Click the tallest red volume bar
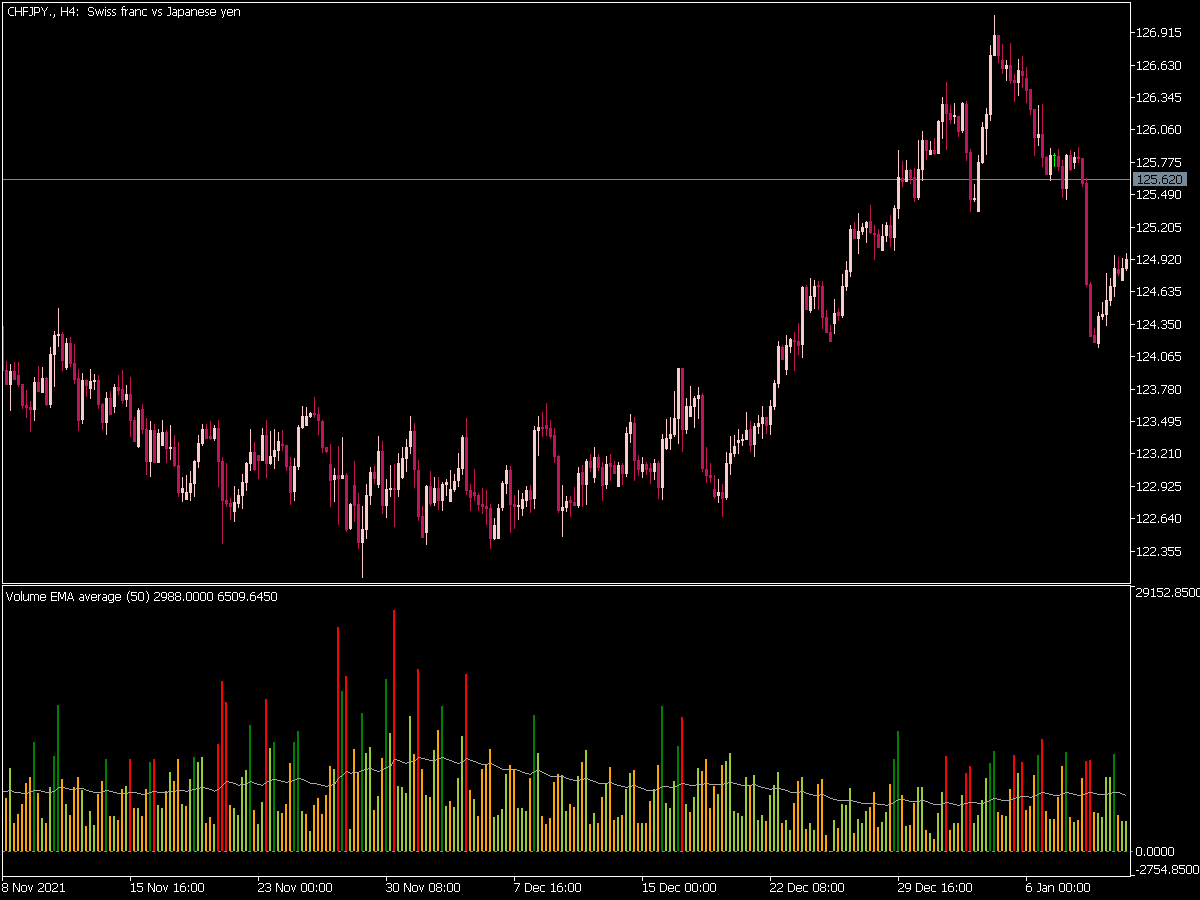 click(x=394, y=730)
